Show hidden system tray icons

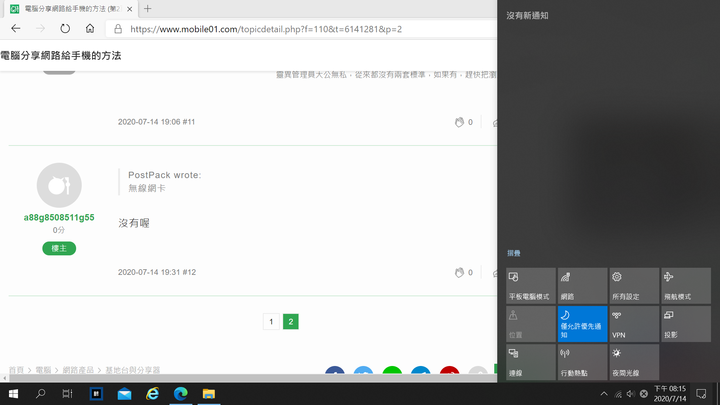(x=604, y=394)
